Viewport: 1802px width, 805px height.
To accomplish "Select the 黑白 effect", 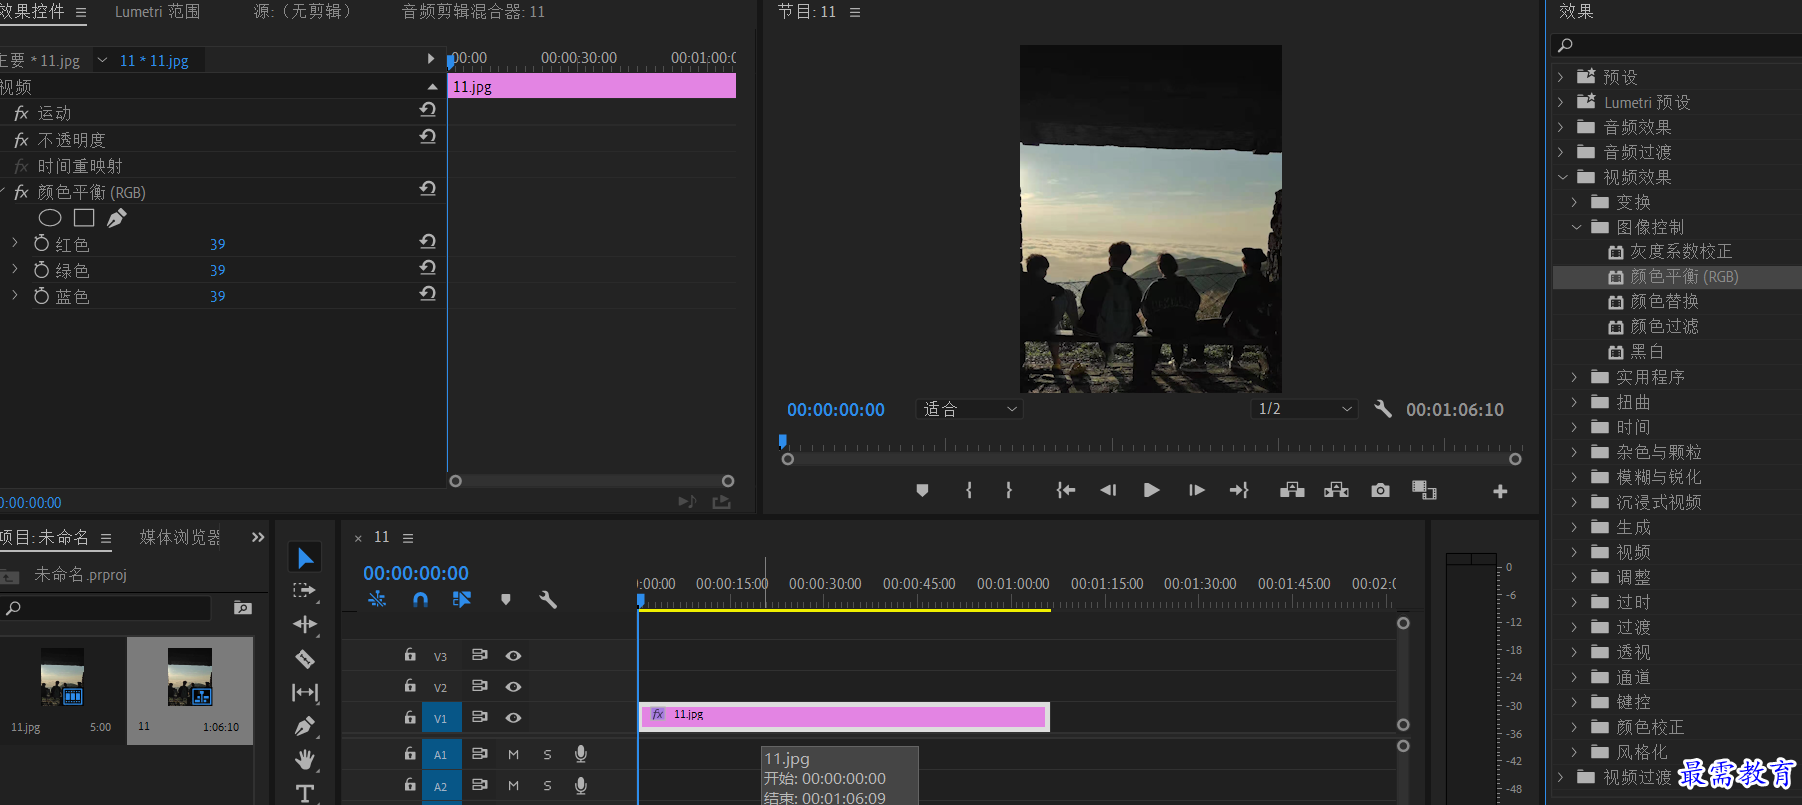I will pyautogui.click(x=1647, y=352).
